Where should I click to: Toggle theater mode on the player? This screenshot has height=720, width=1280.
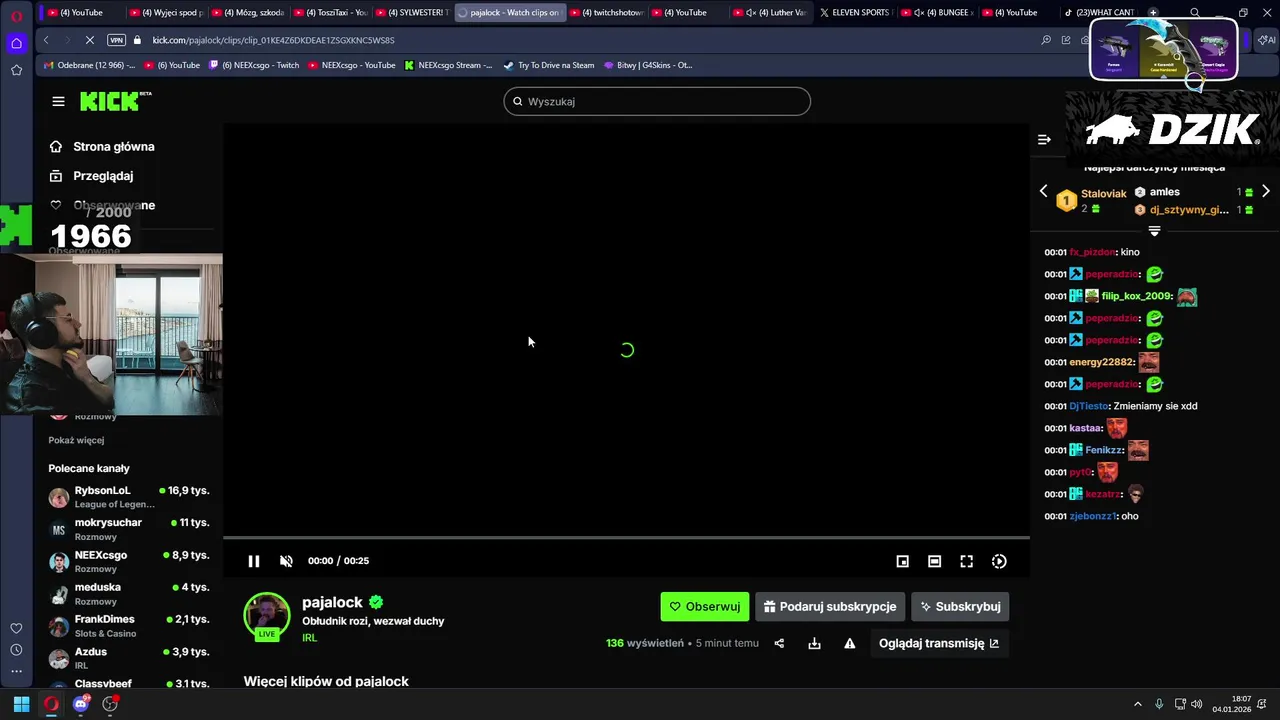click(x=934, y=561)
